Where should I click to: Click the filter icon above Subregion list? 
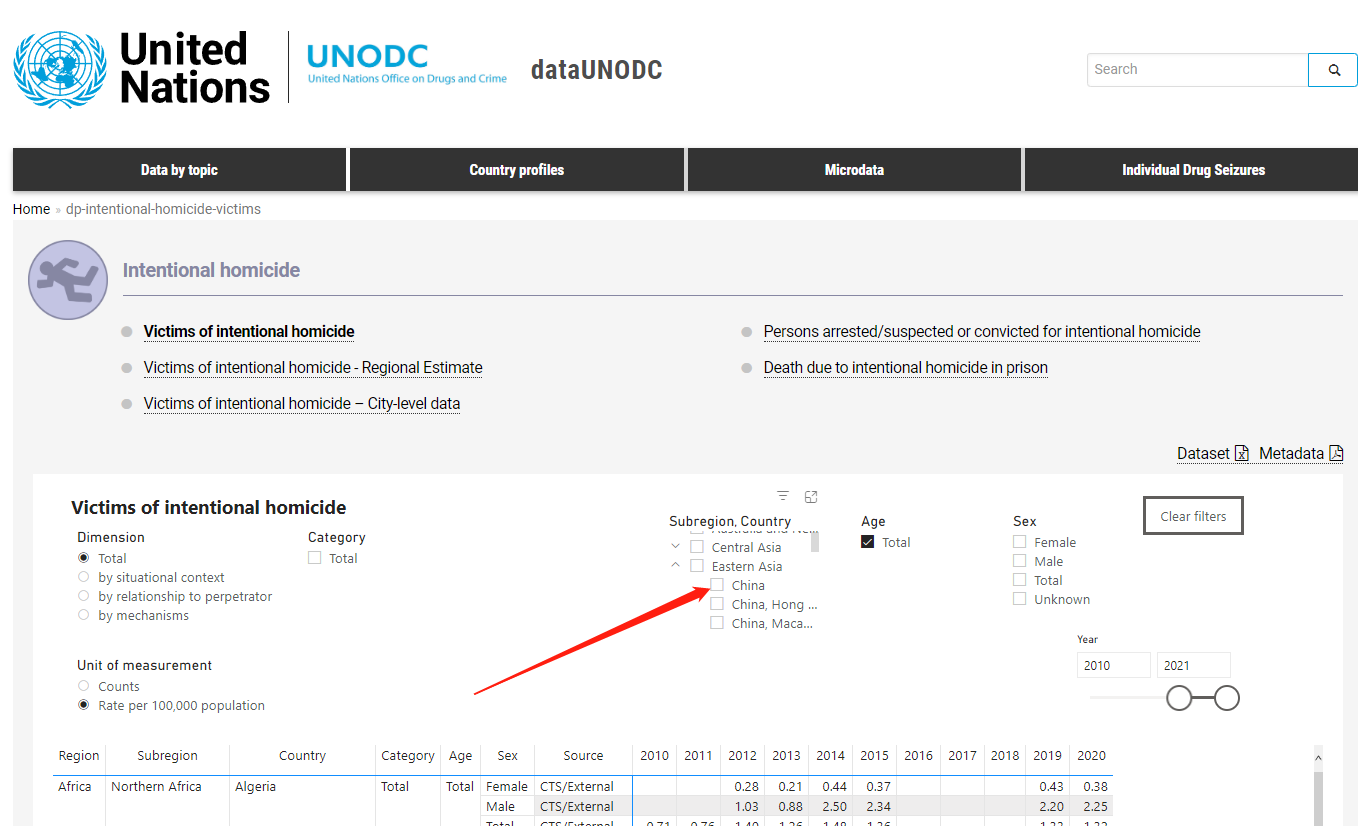tap(783, 497)
